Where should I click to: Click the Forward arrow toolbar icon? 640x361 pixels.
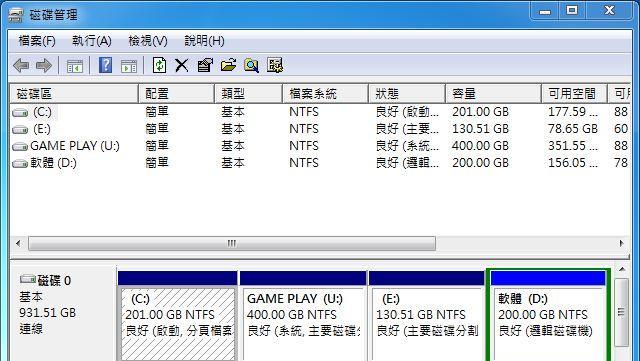[x=44, y=65]
